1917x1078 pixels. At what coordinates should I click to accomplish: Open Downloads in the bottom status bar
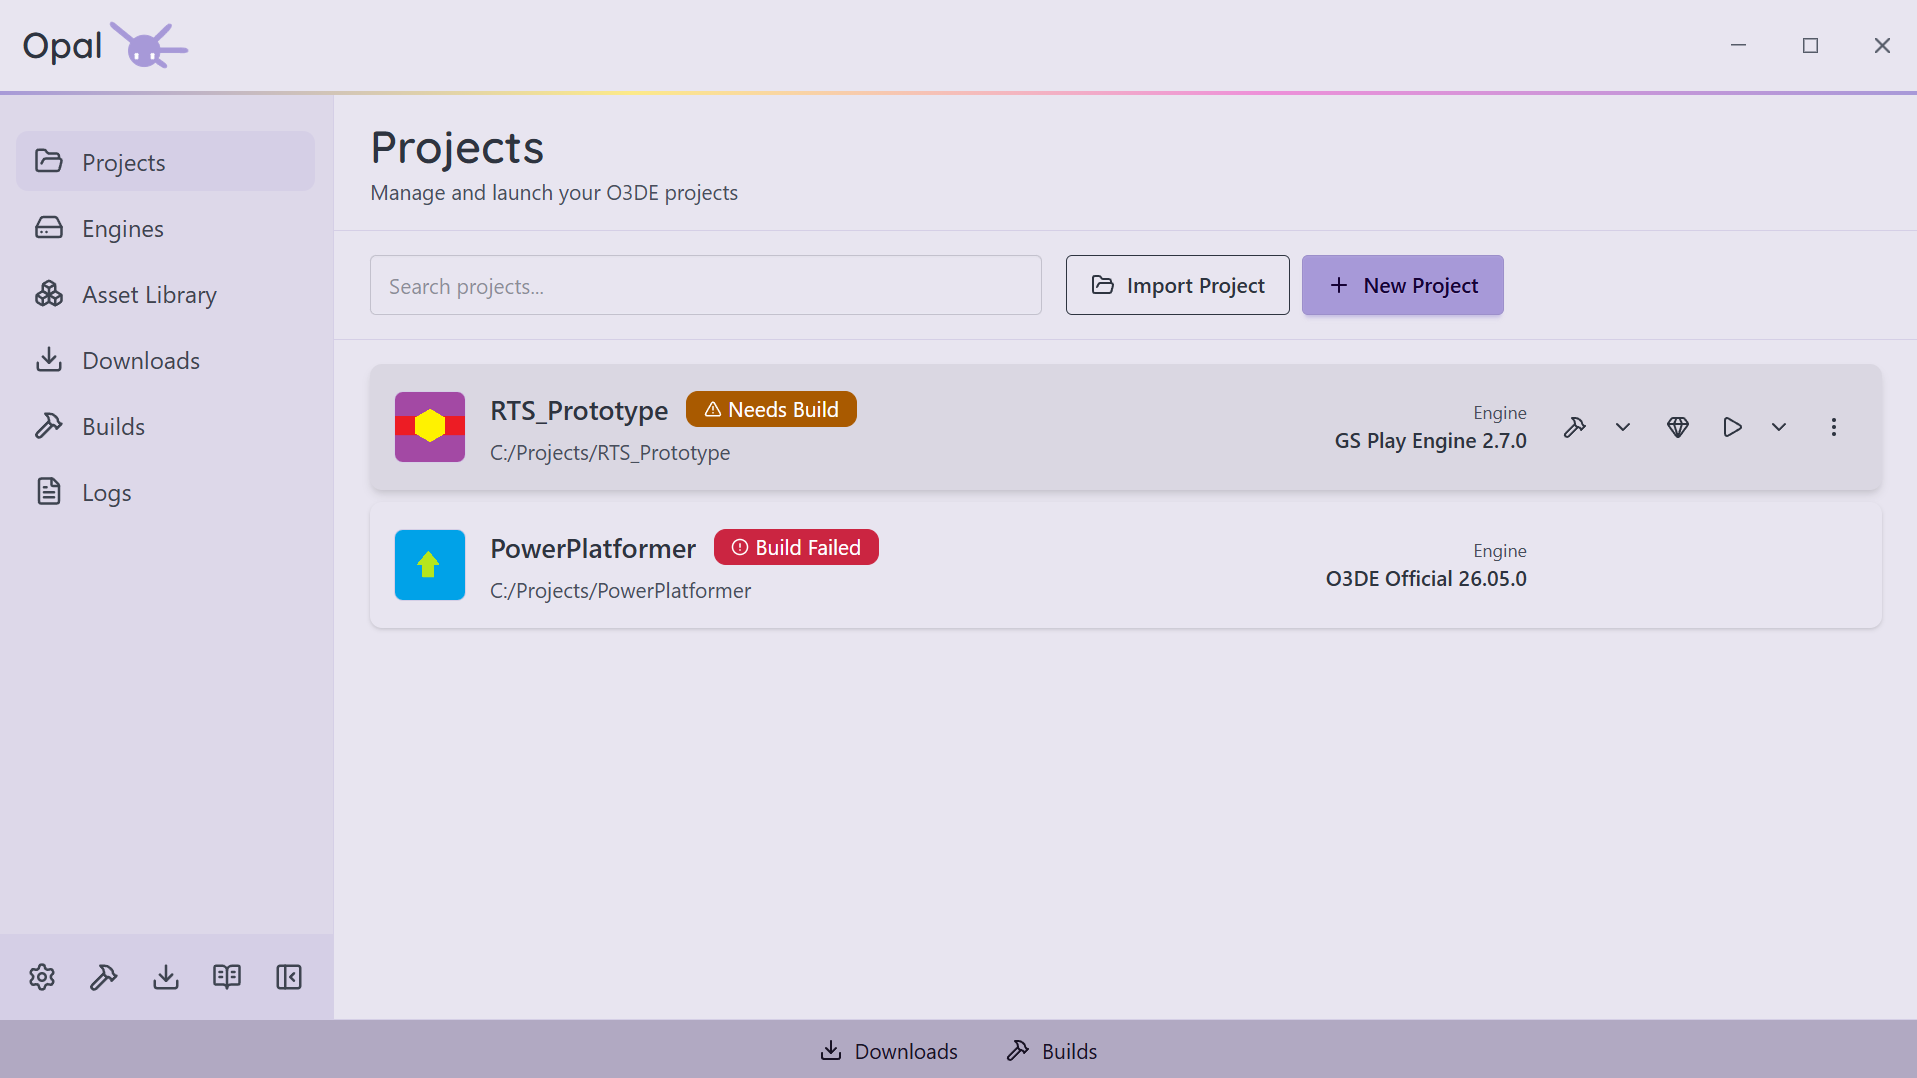(889, 1051)
